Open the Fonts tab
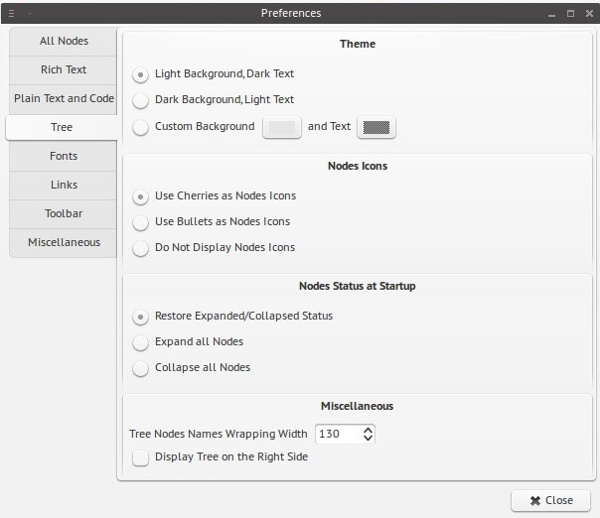 pos(64,156)
